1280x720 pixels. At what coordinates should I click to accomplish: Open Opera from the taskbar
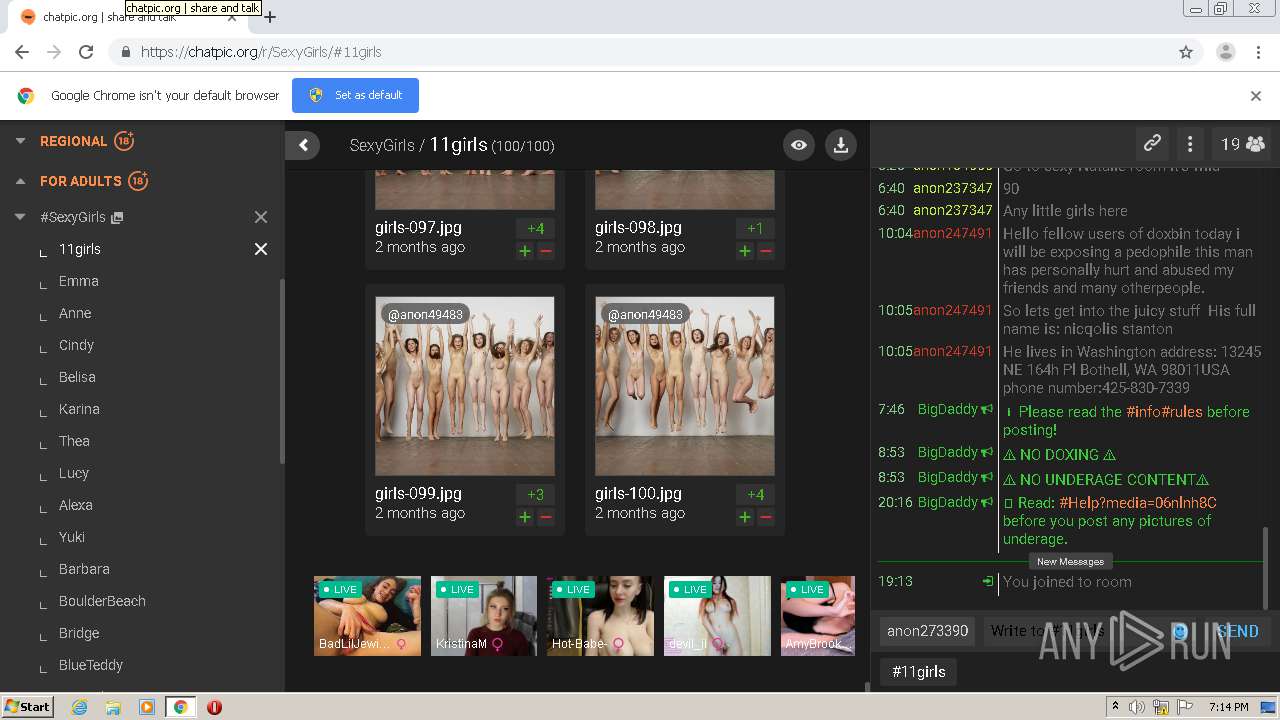click(x=214, y=707)
